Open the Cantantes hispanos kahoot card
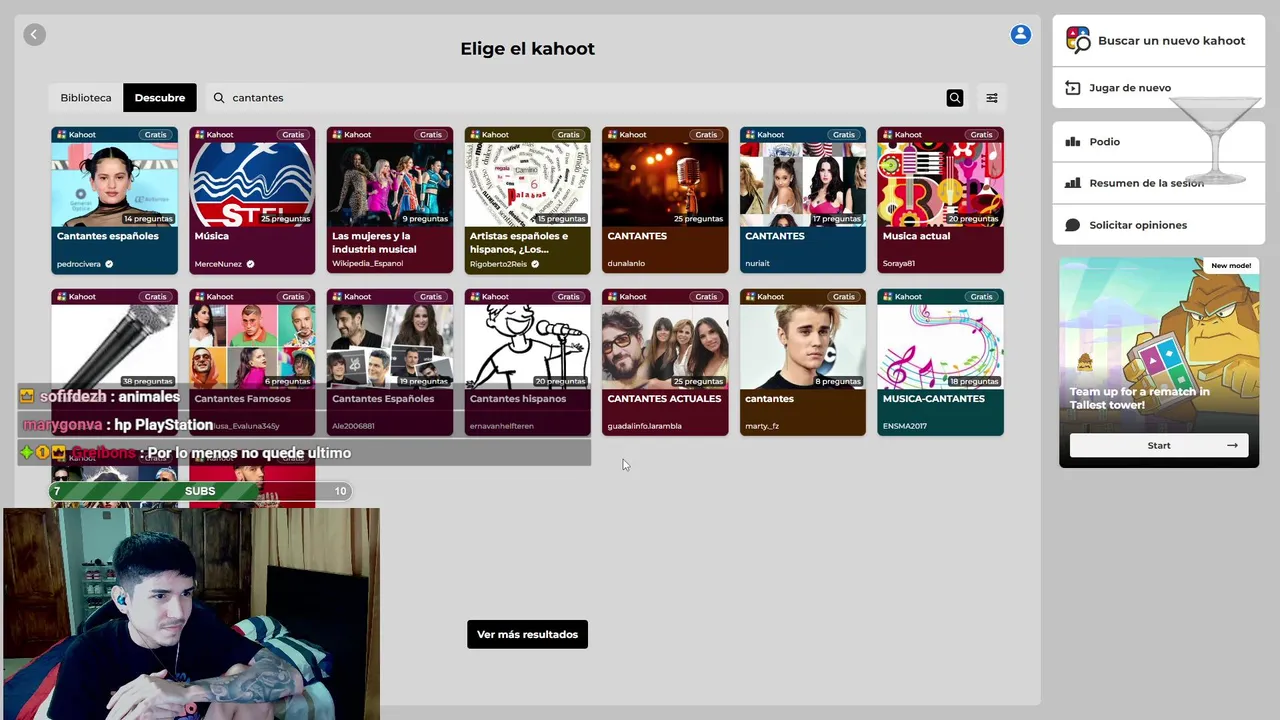The image size is (1280, 720). pyautogui.click(x=527, y=362)
